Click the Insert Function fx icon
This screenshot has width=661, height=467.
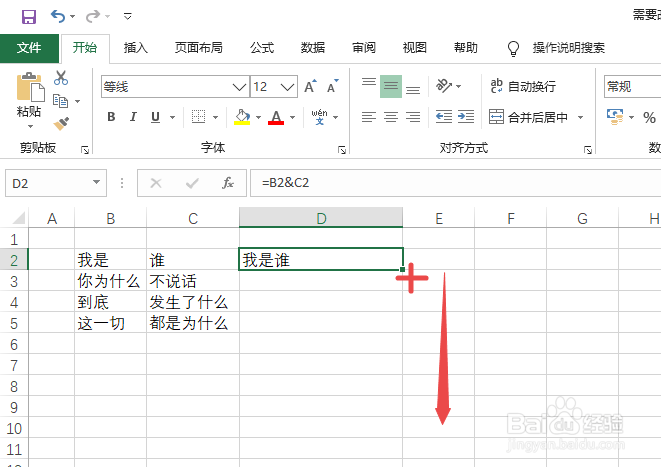pos(228,183)
